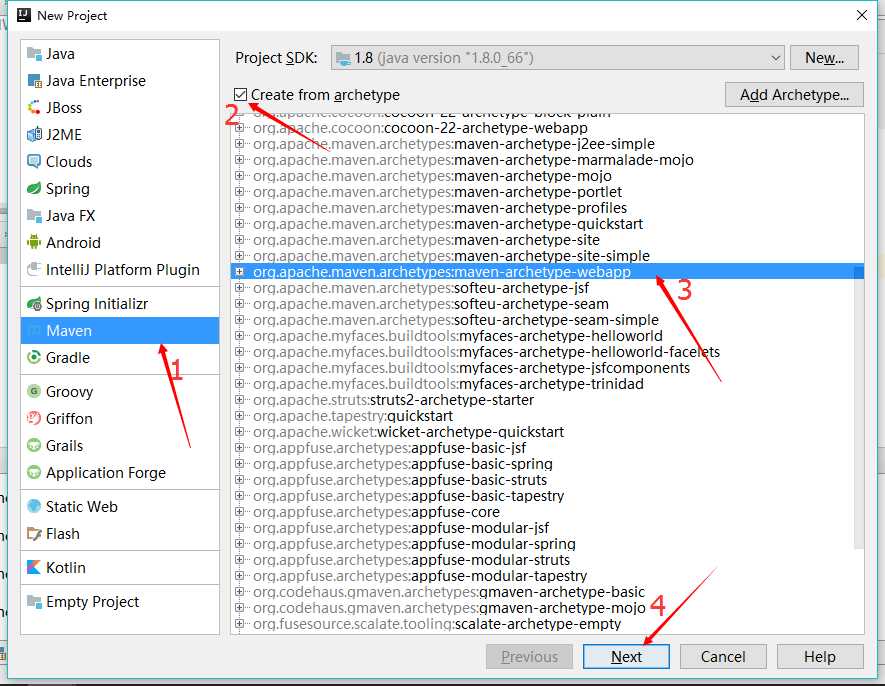This screenshot has height=686, width=885.
Task: Select Maven in project type list
Action: pyautogui.click(x=120, y=331)
